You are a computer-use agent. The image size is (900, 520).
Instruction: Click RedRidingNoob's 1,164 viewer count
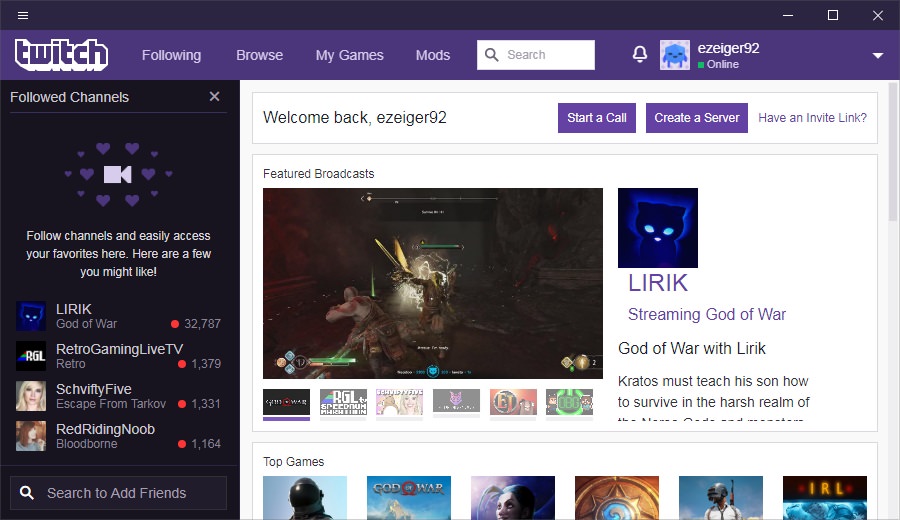(x=206, y=444)
